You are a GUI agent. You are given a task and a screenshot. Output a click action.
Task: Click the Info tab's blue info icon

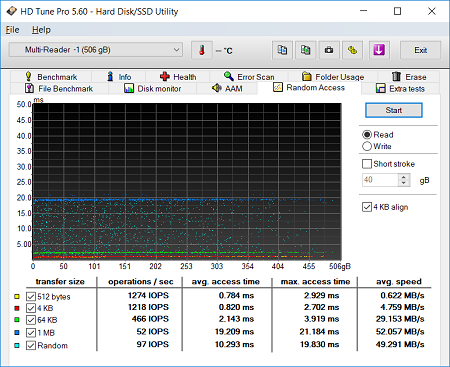click(110, 76)
